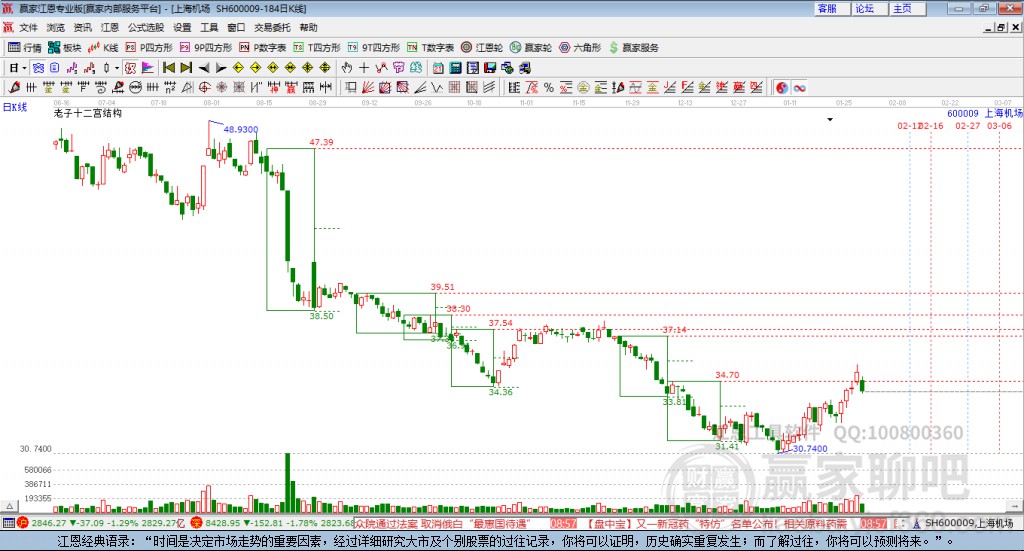
Task: Click the 600009 上海机场 chart label
Action: [x=985, y=113]
